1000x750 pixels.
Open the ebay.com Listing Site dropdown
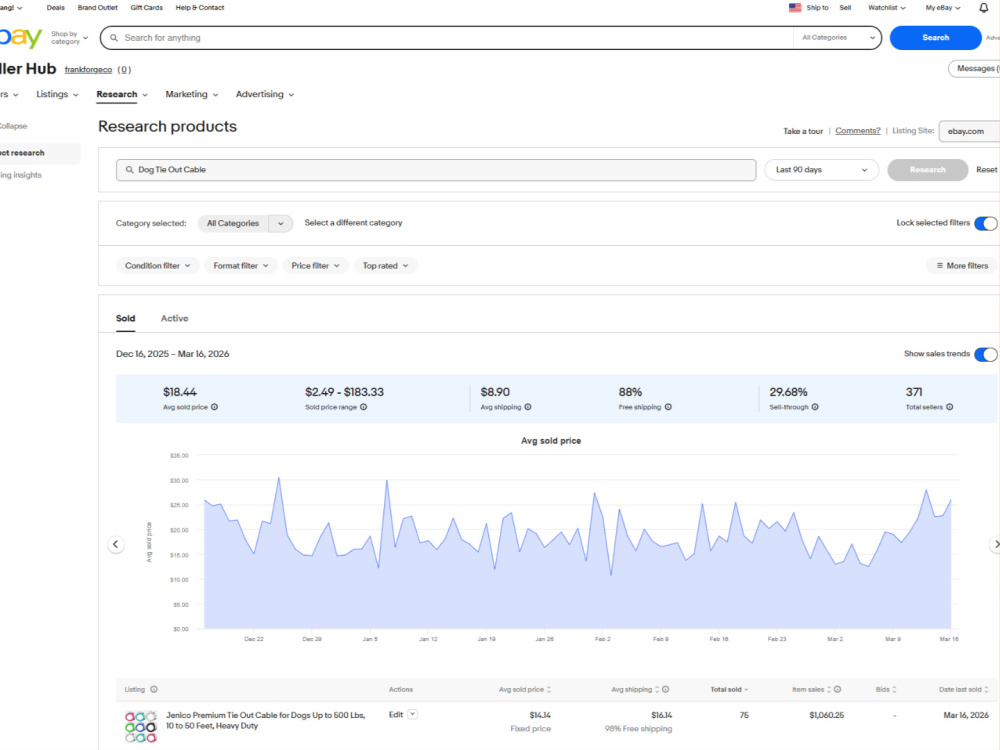(969, 131)
